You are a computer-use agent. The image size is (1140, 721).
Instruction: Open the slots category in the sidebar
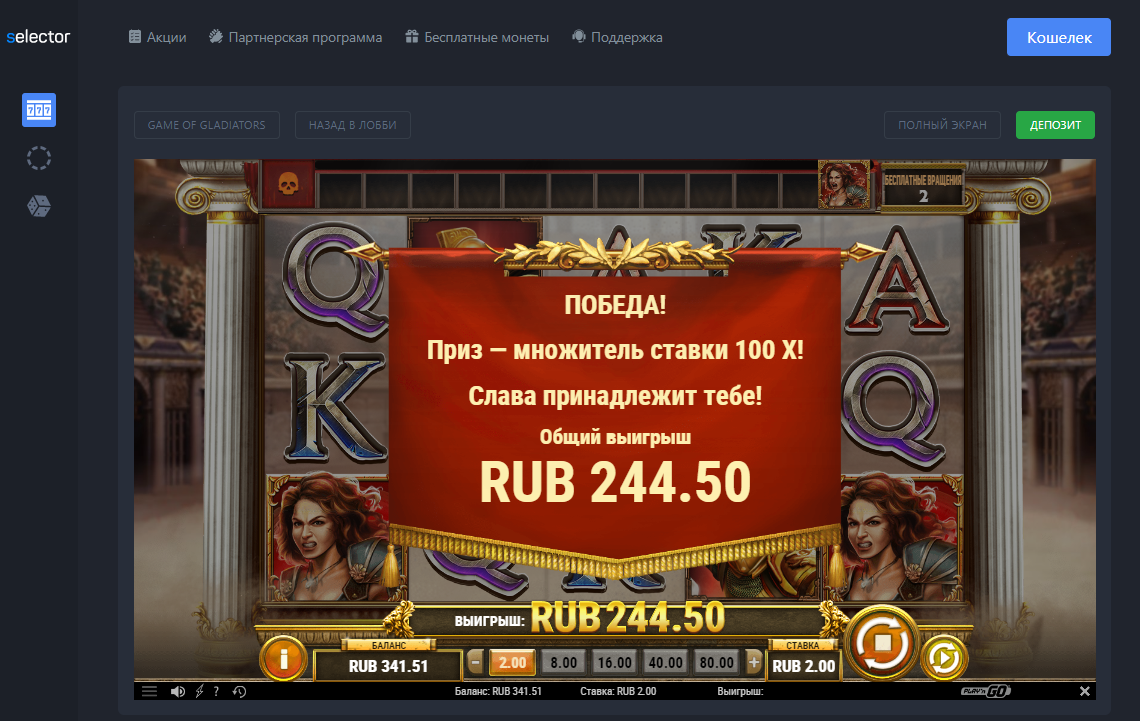[39, 110]
